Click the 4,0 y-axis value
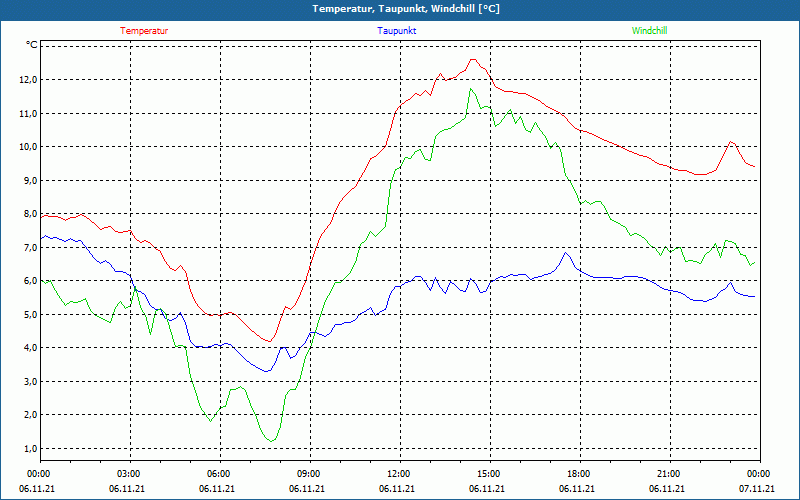This screenshot has height=500, width=800. click(31, 348)
